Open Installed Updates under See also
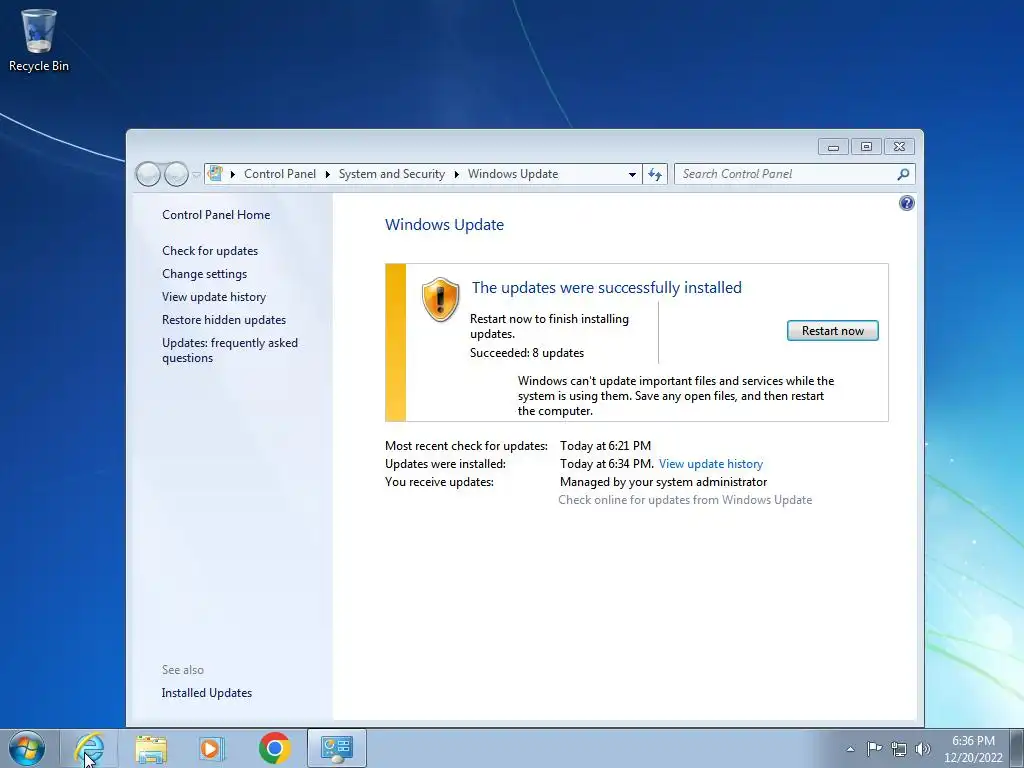The width and height of the screenshot is (1024, 768). pos(206,693)
